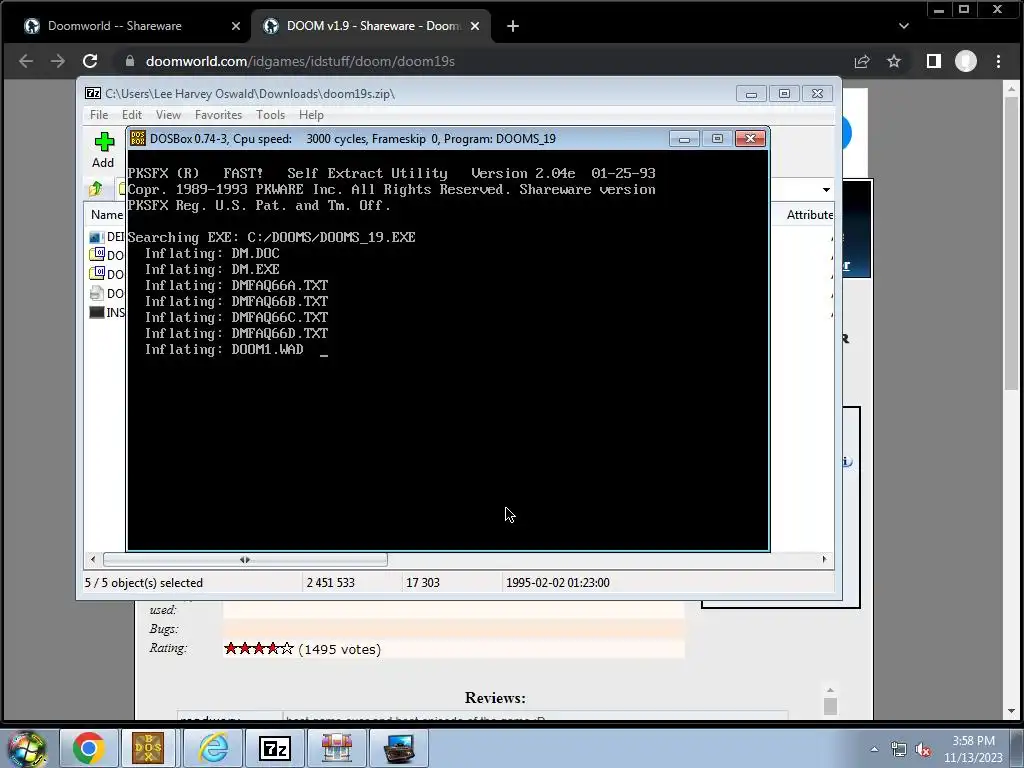
Task: Minimize the DOSBox window
Action: (x=684, y=138)
